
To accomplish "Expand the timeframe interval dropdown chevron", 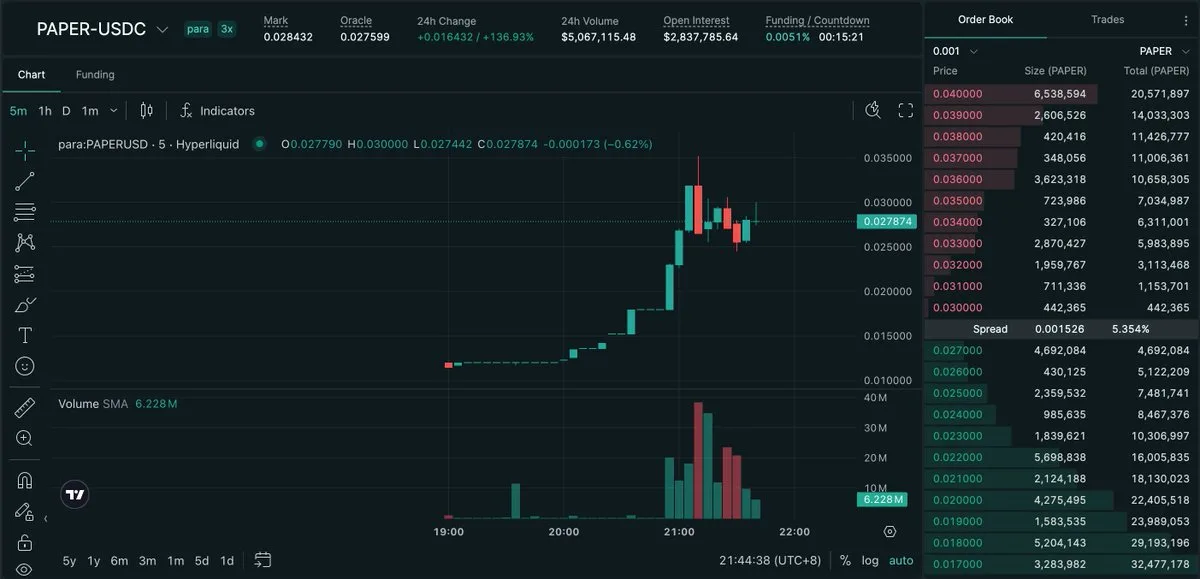I will point(114,111).
